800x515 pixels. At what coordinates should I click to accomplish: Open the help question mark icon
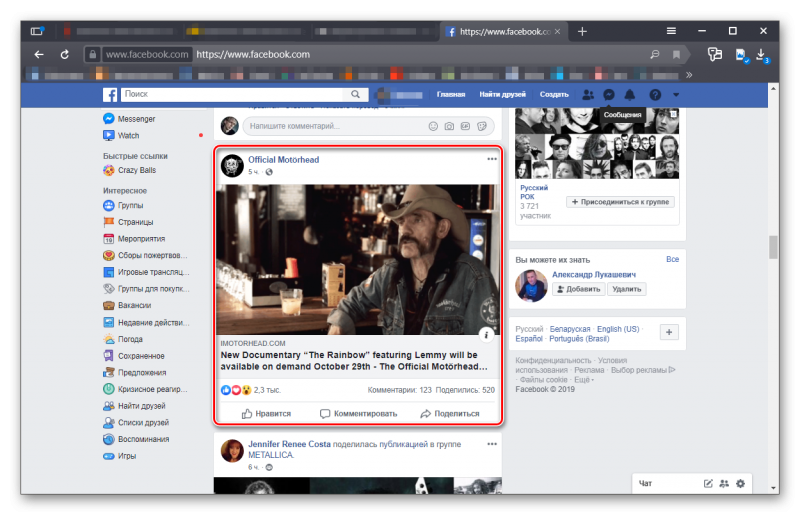655,94
